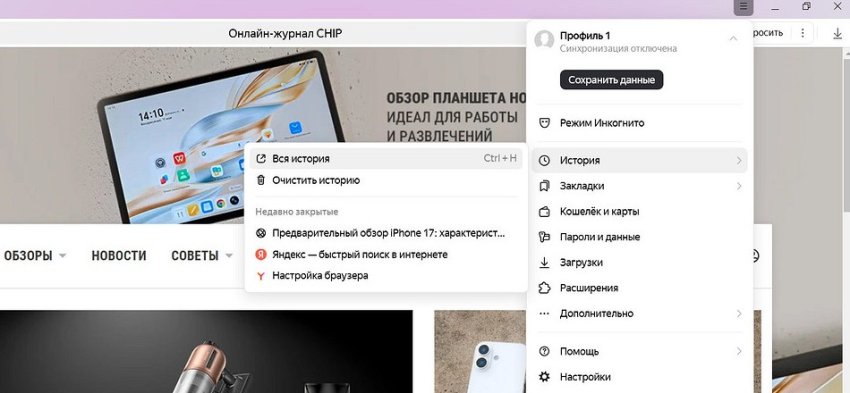
Task: Click the Incognito mode mask icon
Action: (x=544, y=123)
